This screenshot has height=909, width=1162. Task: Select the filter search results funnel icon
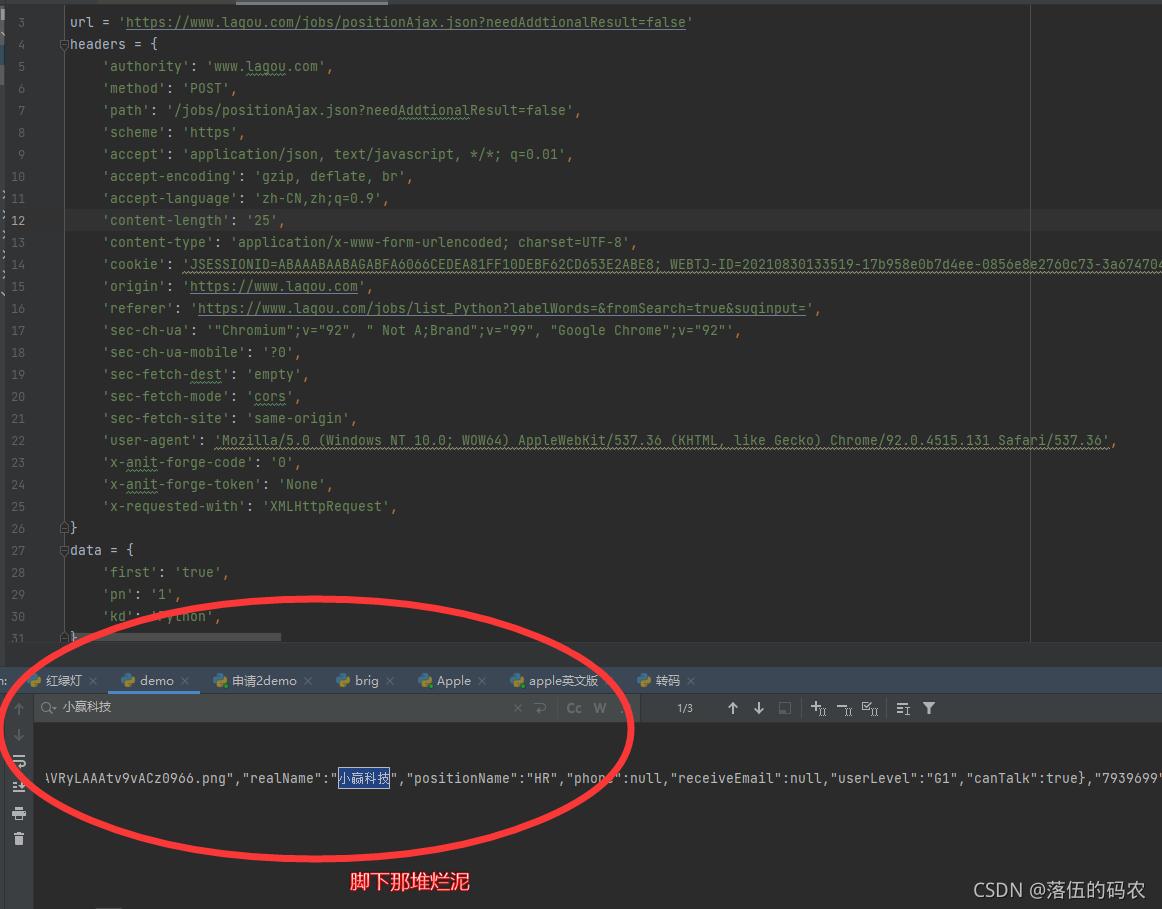[x=929, y=708]
